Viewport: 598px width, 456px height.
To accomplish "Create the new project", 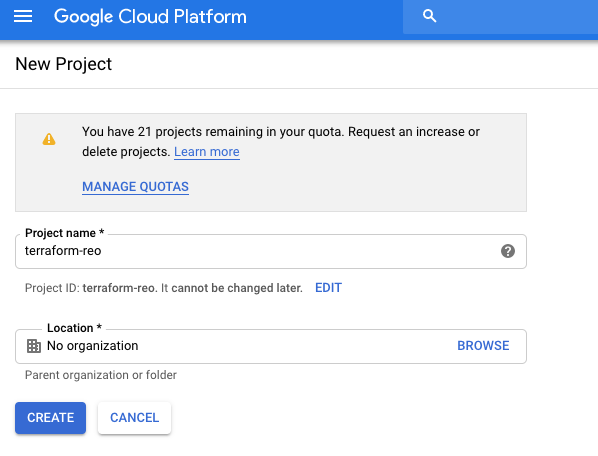I will pos(50,418).
